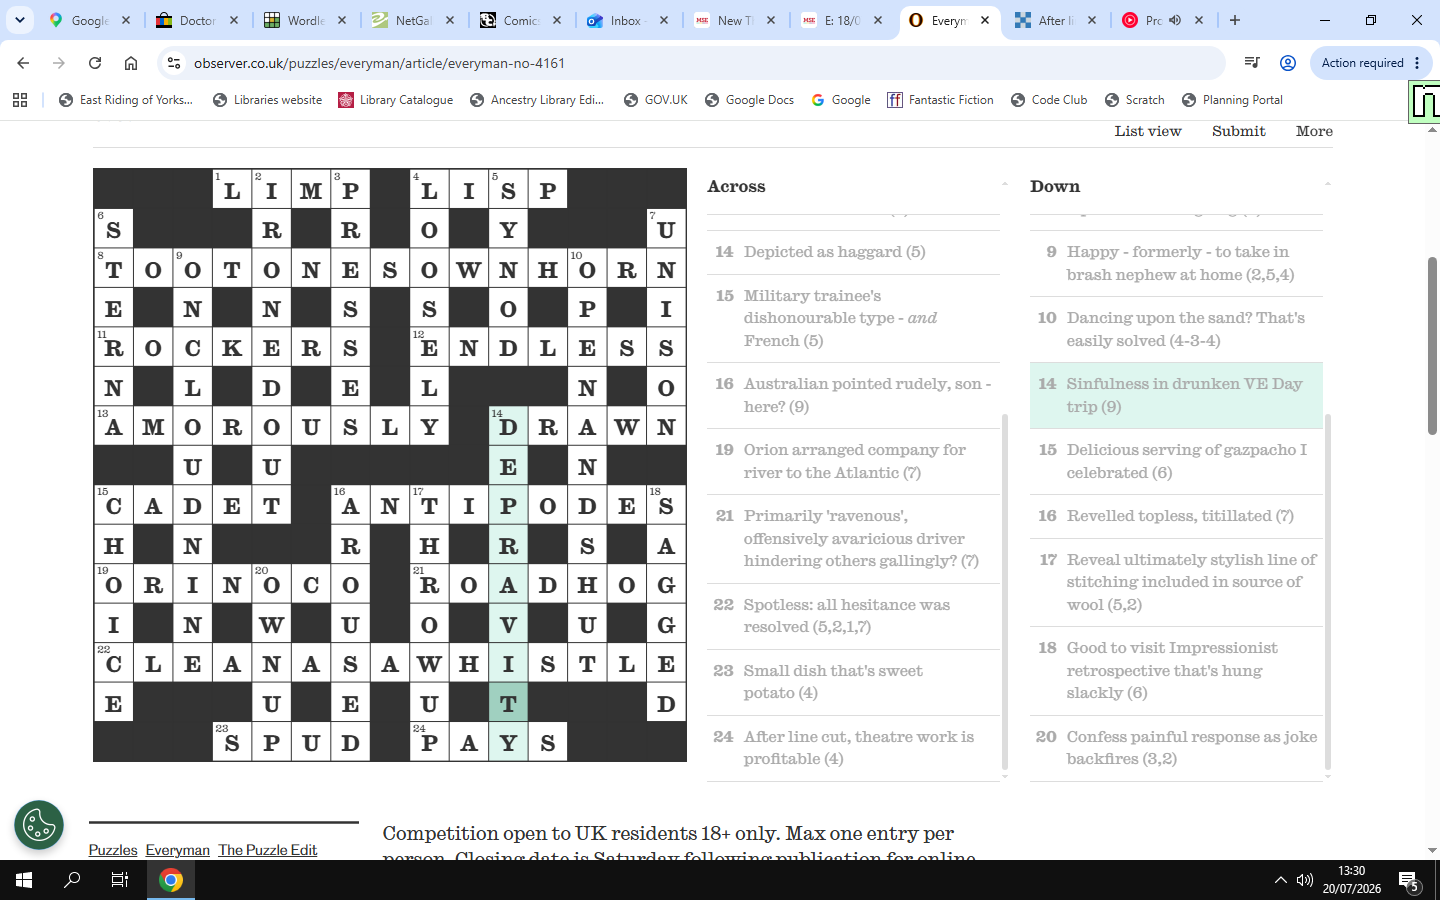This screenshot has width=1440, height=900.
Task: Open the Windows Start menu
Action: [24, 880]
